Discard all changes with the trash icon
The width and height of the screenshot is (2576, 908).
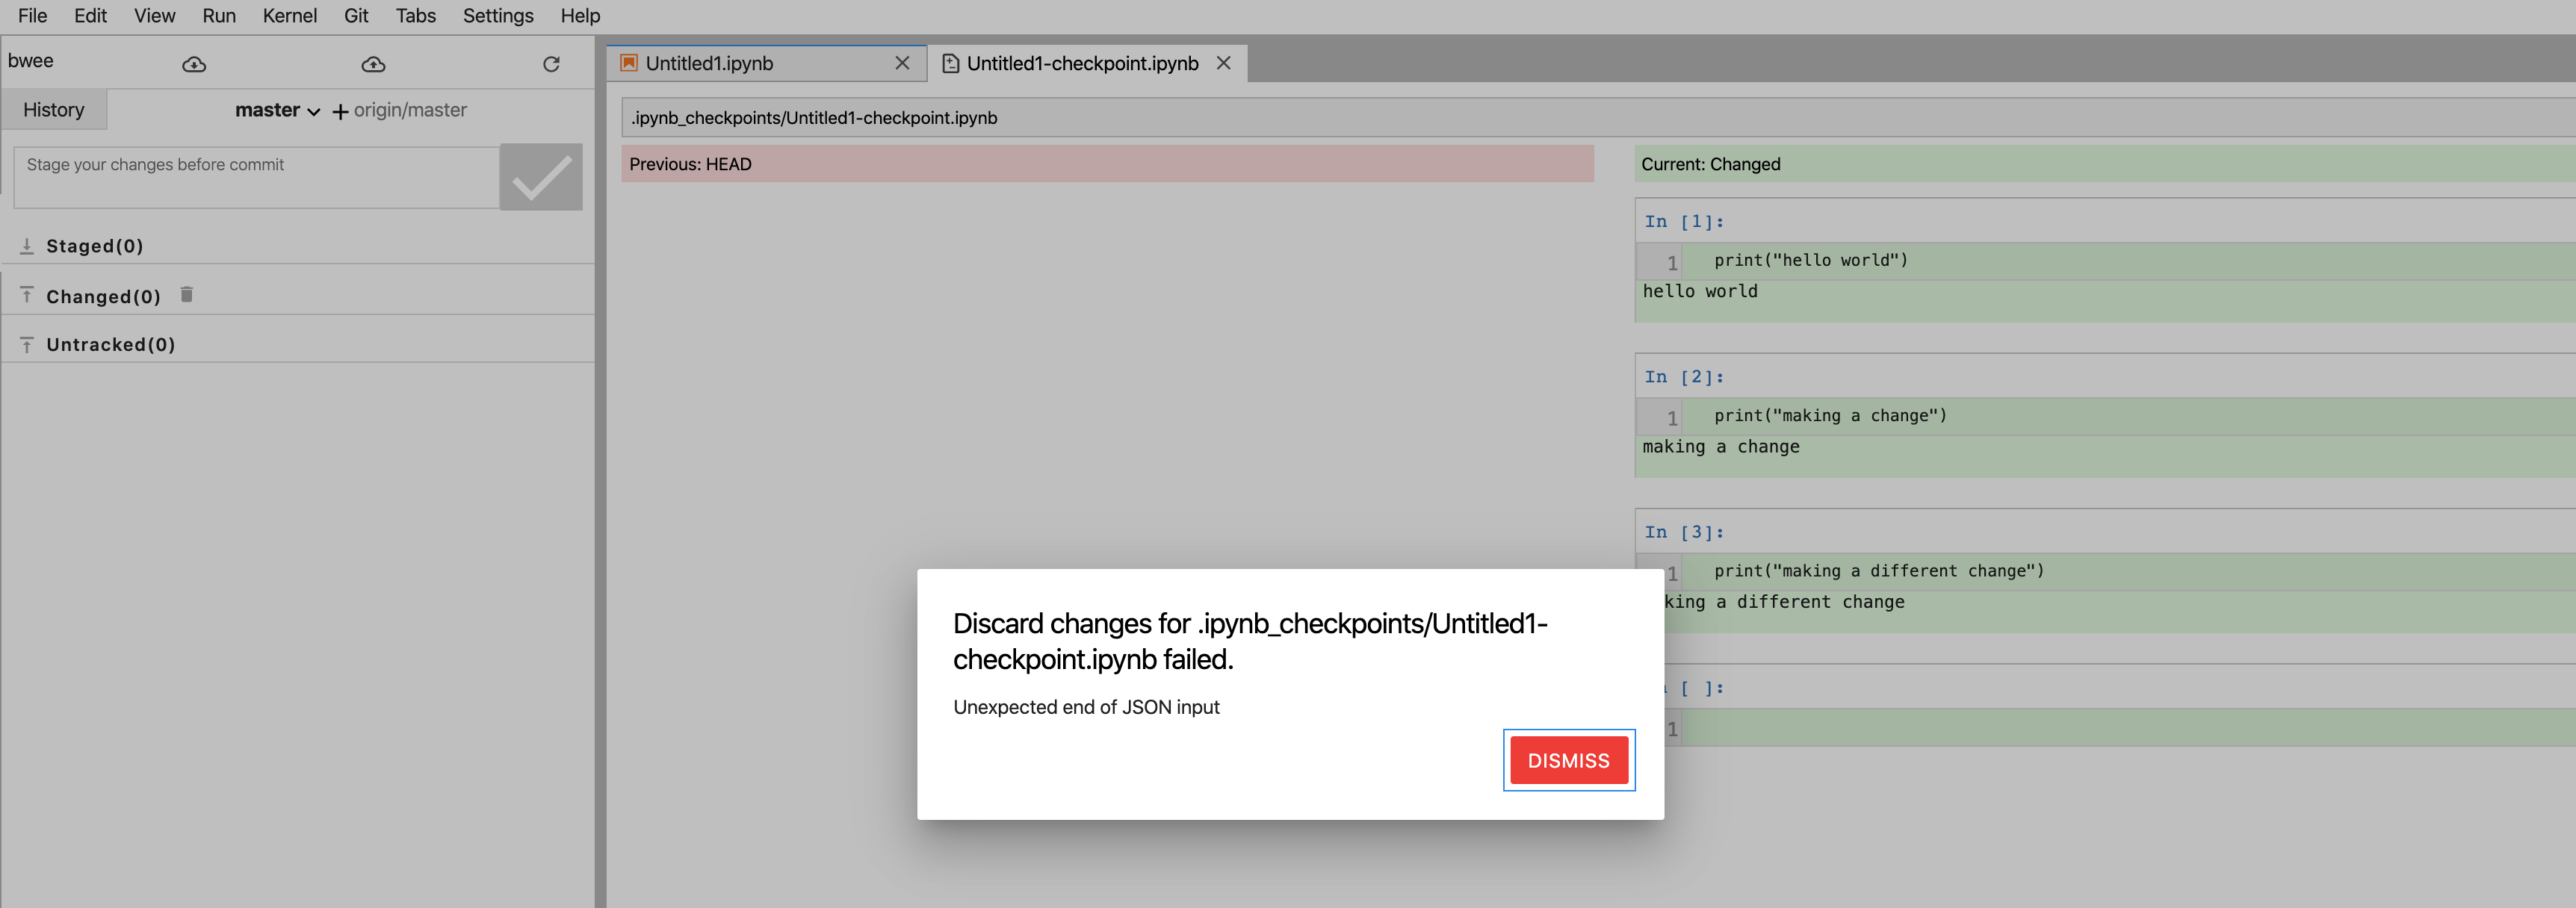[187, 294]
